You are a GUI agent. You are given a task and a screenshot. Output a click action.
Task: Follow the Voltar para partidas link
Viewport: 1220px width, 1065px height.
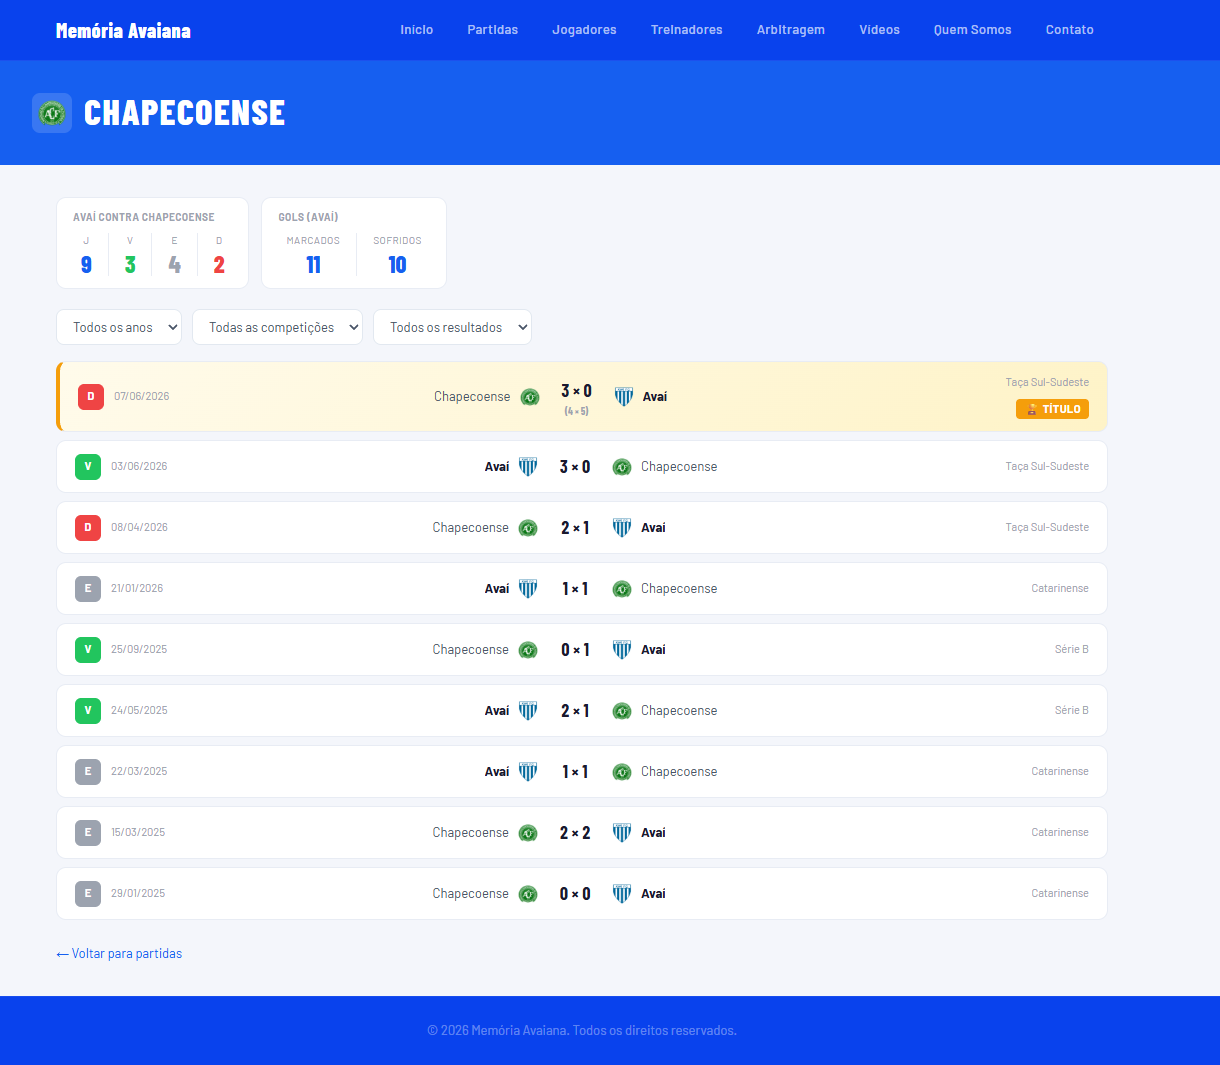pyautogui.click(x=119, y=954)
